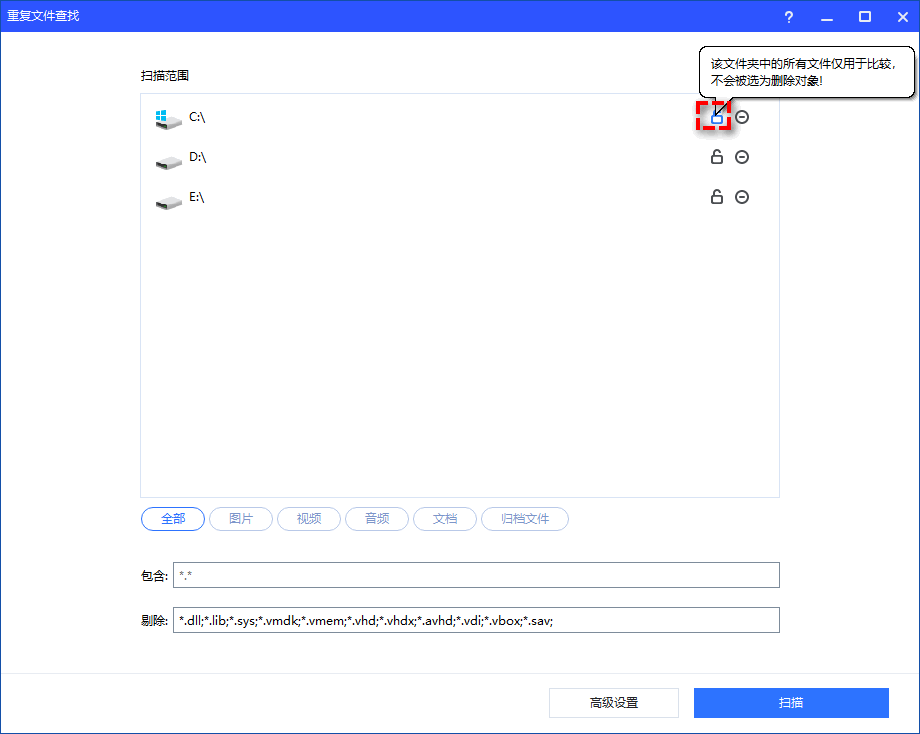Screen dimensions: 920x734
Task: Switch to the 文档 file type filter
Action: point(444,518)
